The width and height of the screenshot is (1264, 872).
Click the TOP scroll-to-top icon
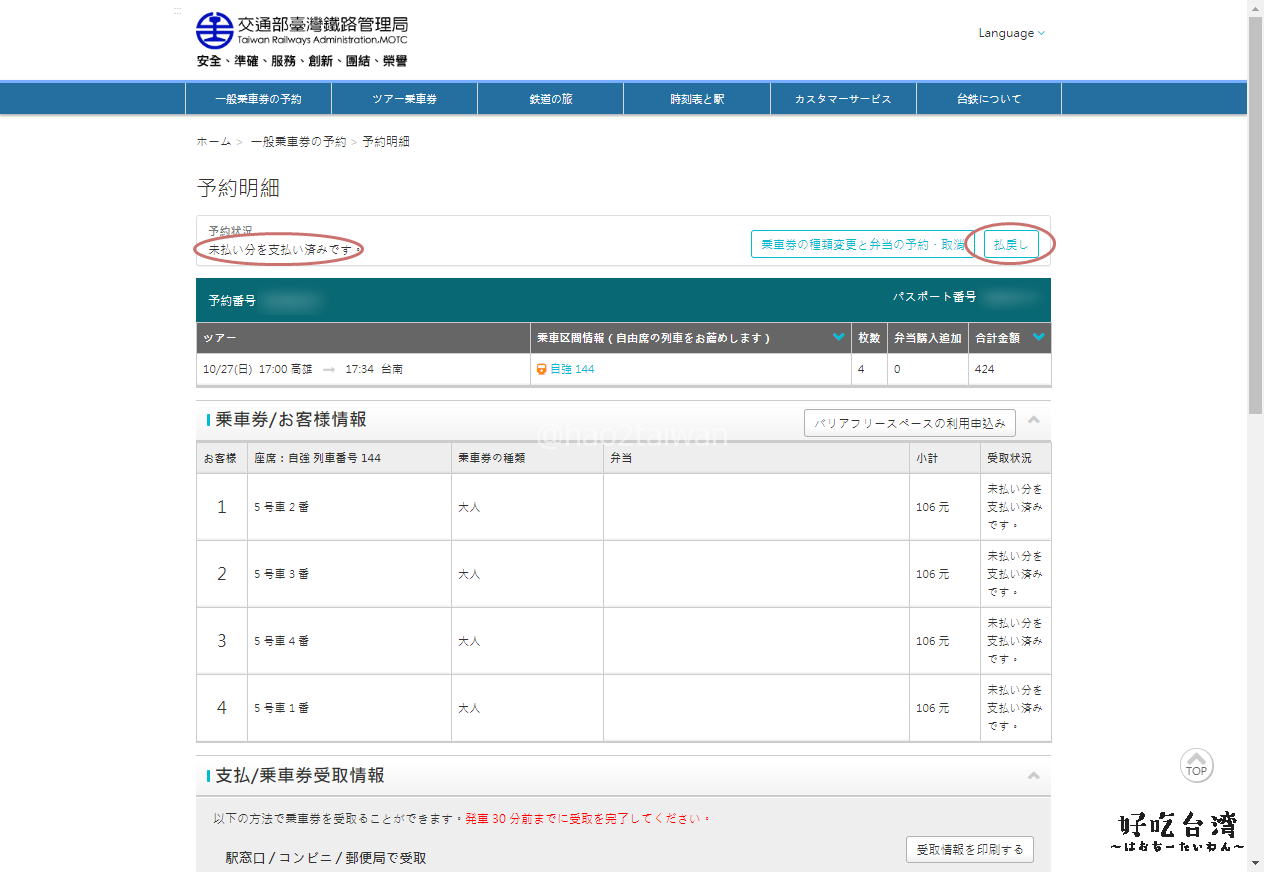click(1196, 766)
